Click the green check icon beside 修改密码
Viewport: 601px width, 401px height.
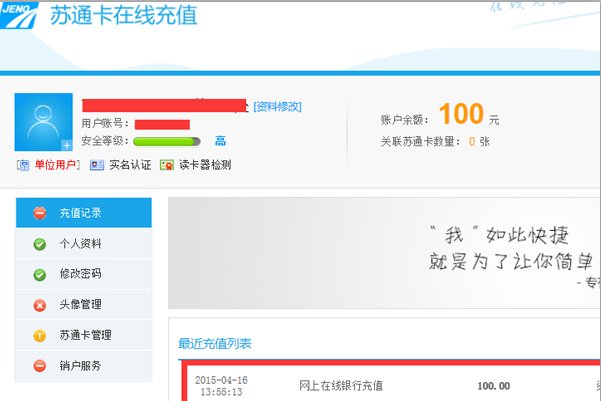(x=40, y=274)
